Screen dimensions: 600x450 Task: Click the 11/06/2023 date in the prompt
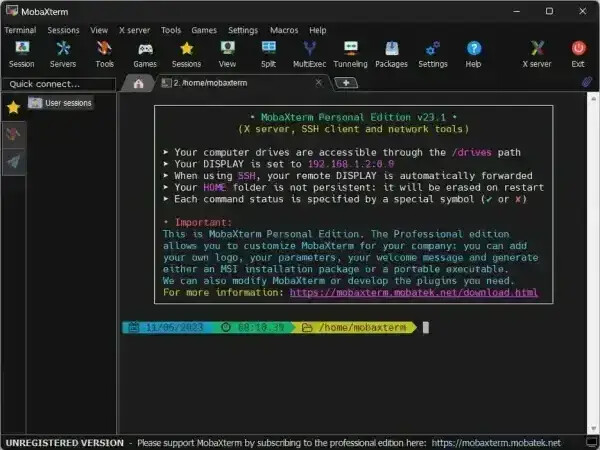tap(174, 328)
